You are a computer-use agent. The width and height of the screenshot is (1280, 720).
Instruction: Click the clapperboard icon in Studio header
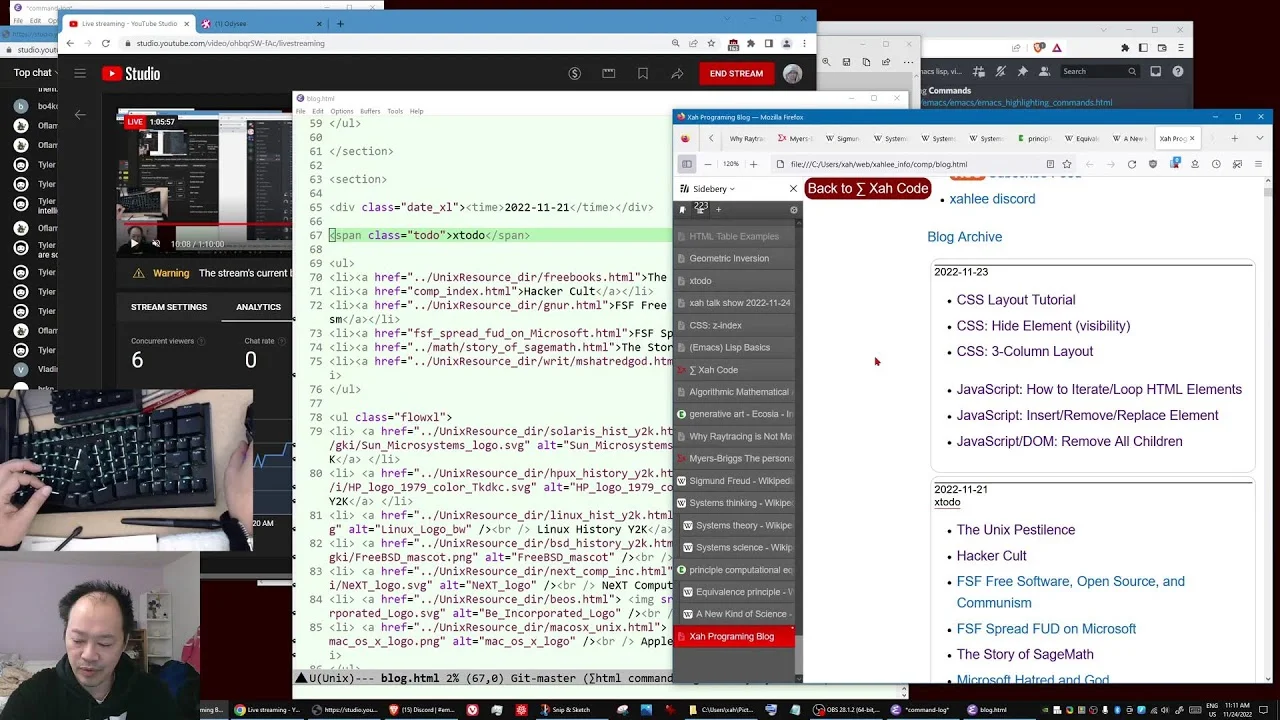[x=608, y=73]
